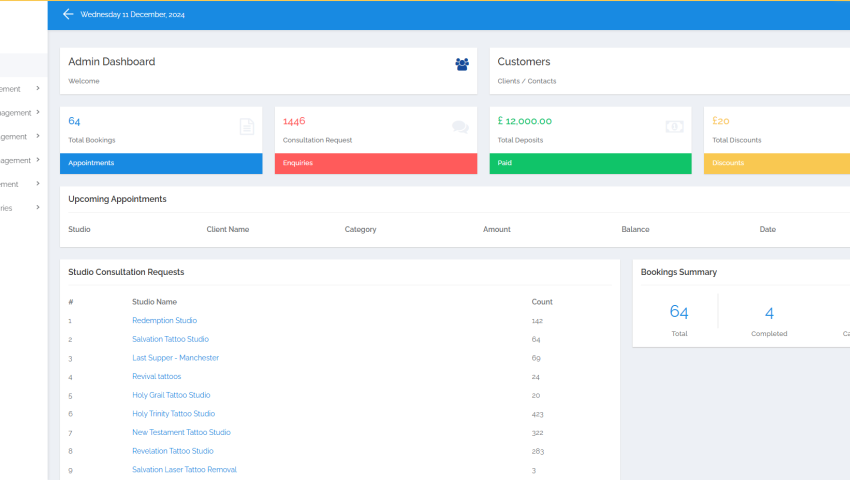Viewport: 850px width, 480px height.
Task: Open Holy Trinity Tattoo Studio link
Action: tap(173, 414)
